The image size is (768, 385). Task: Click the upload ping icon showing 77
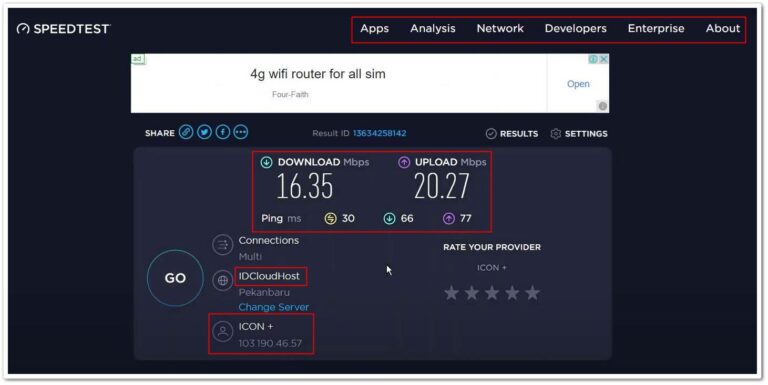tap(449, 218)
